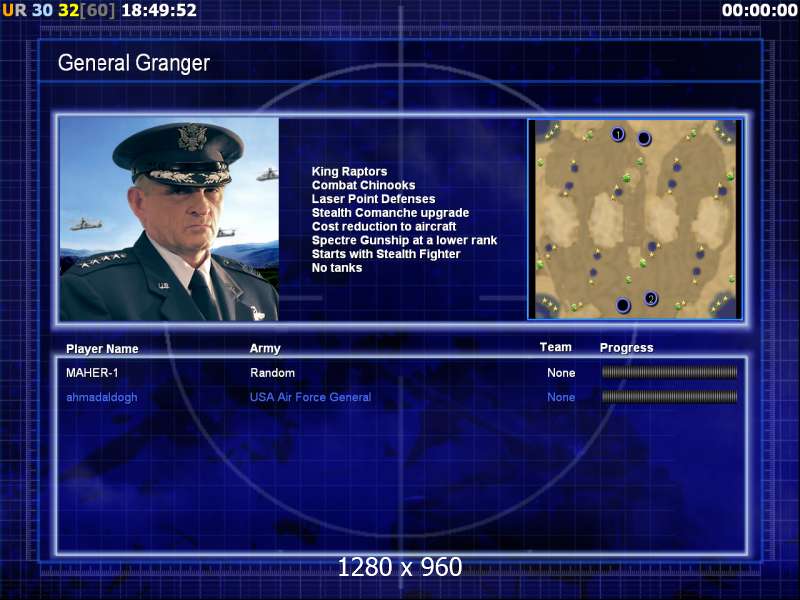Click the desert map preview thumbnail
Image resolution: width=800 pixels, height=600 pixels.
635,219
